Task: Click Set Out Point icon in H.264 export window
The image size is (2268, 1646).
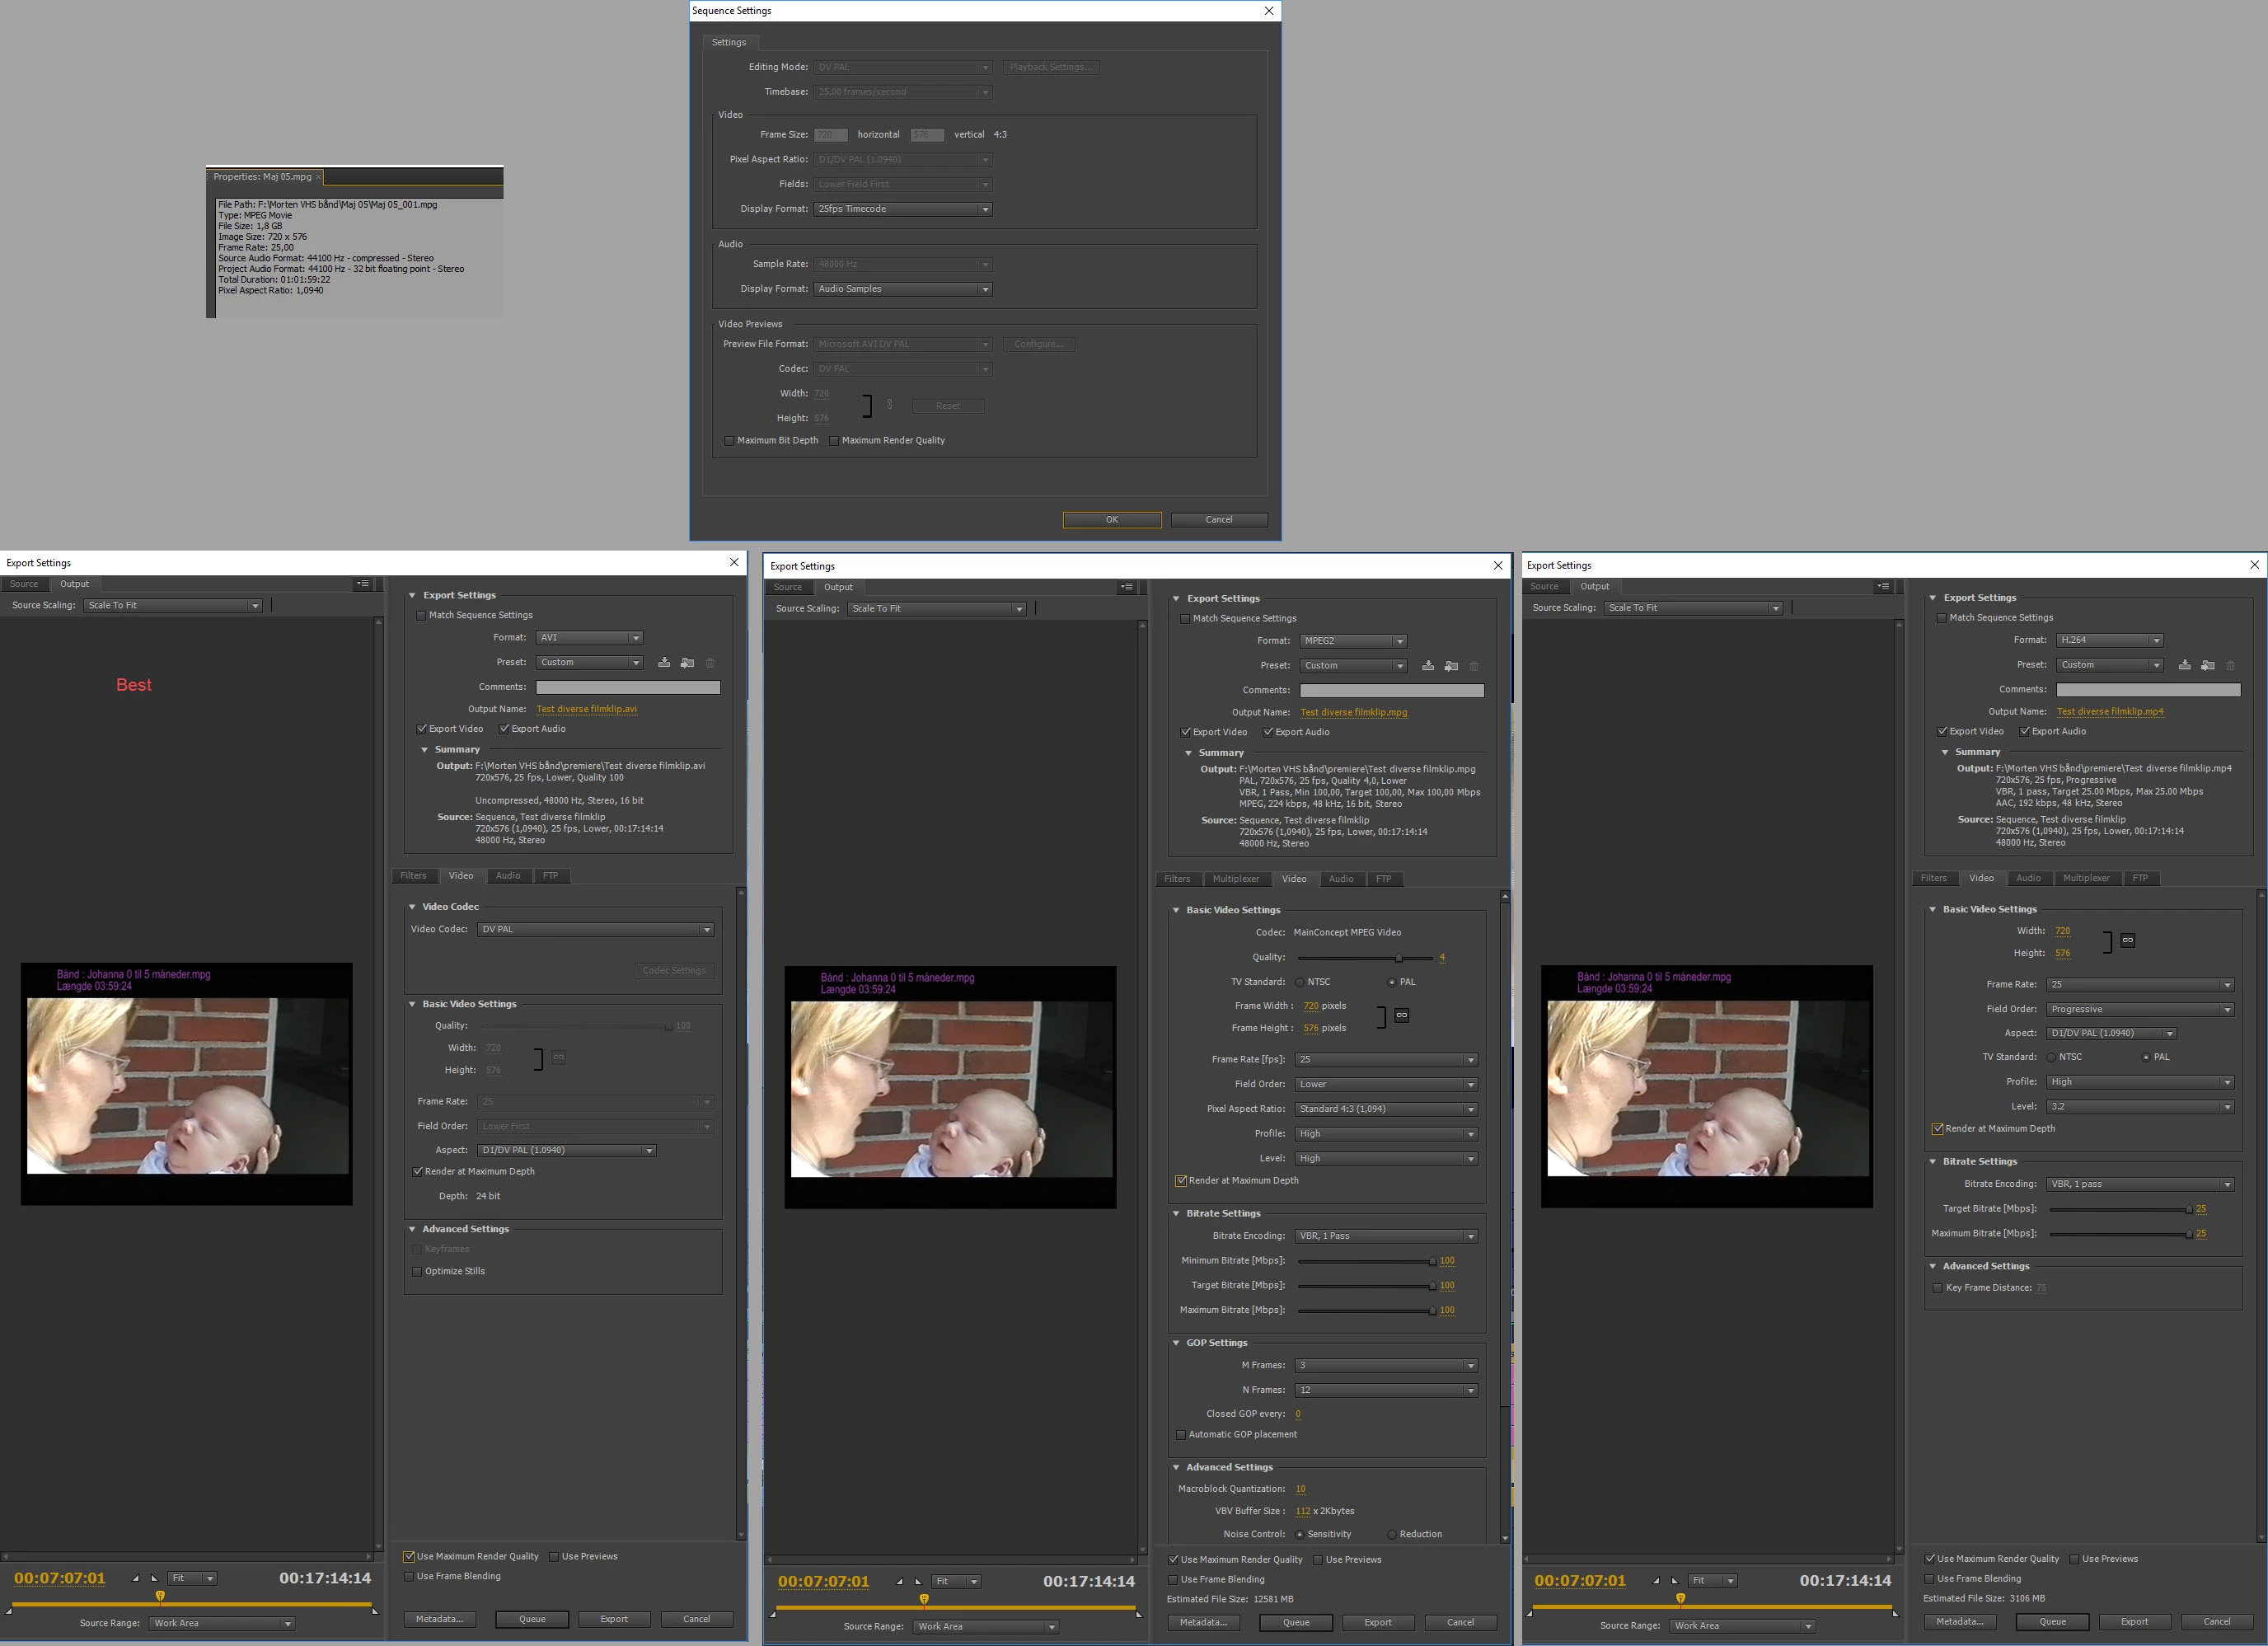Action: point(1675,1581)
